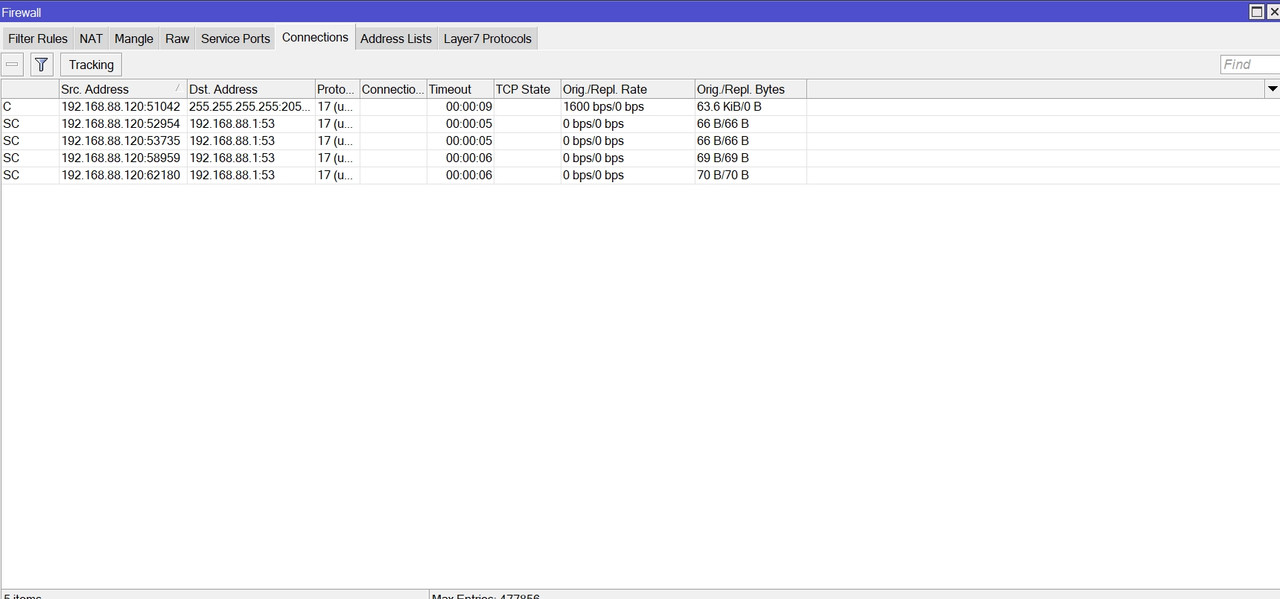This screenshot has width=1280, height=599.
Task: Click the Connectio... column header
Action: [393, 89]
